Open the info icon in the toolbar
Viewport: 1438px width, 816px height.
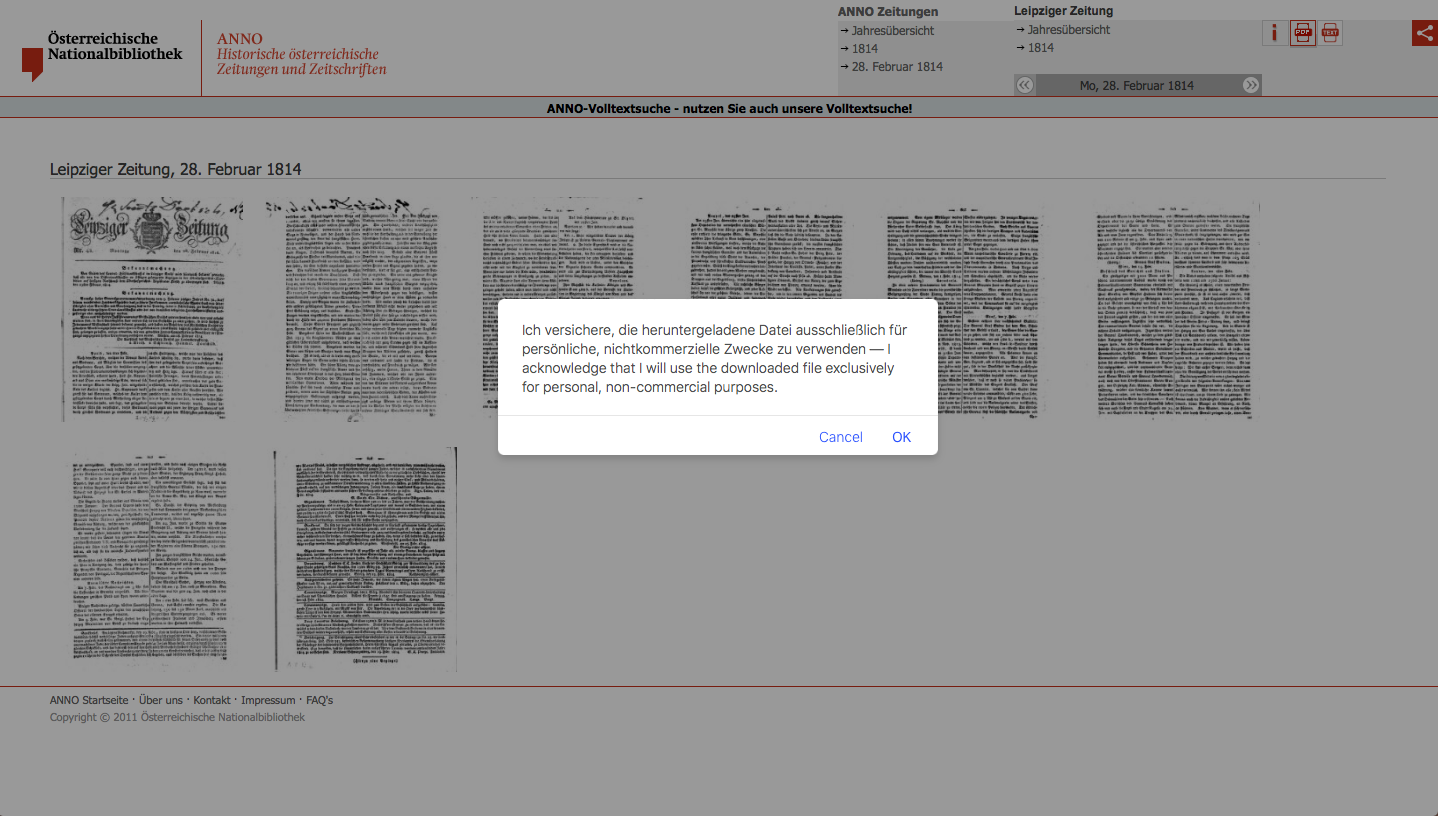point(1274,33)
